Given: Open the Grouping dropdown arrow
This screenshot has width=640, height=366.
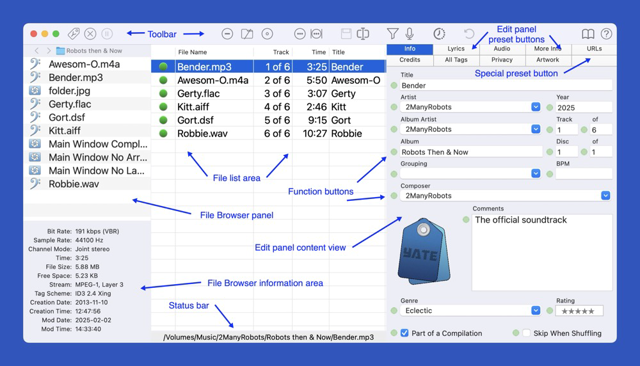Looking at the screenshot, I should [x=536, y=173].
